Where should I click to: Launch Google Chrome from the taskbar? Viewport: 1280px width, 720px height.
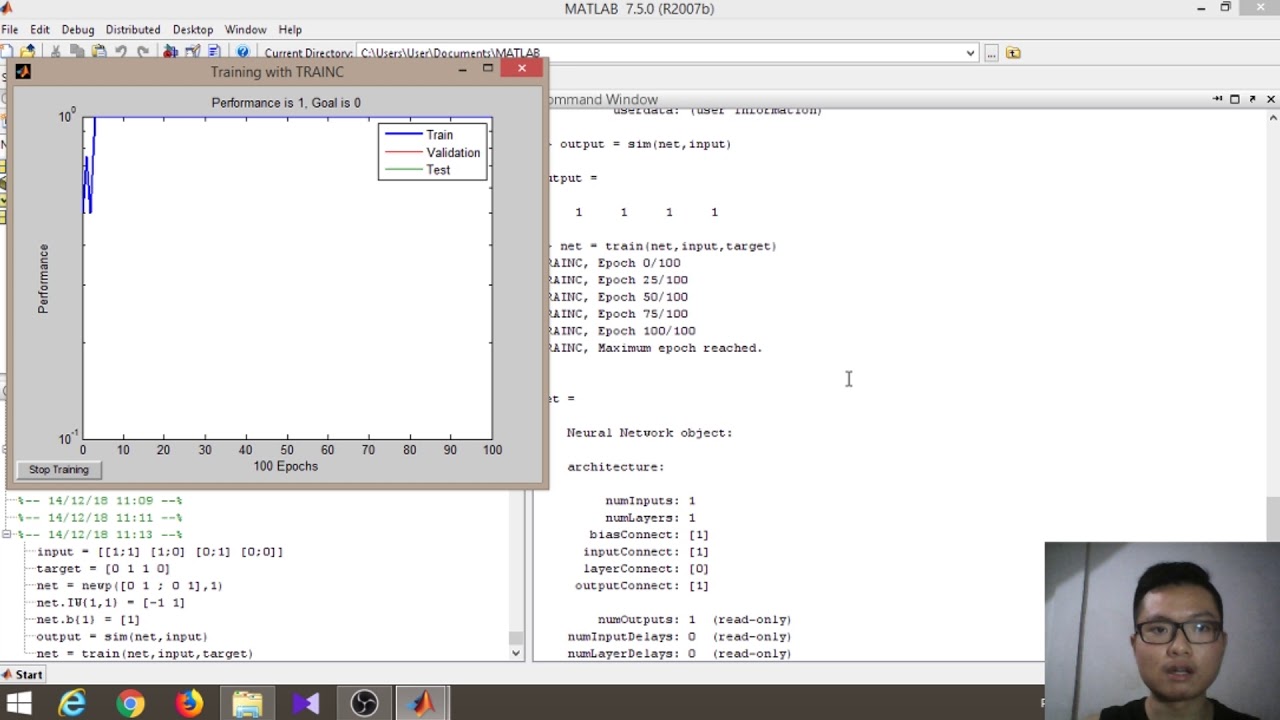(x=130, y=704)
